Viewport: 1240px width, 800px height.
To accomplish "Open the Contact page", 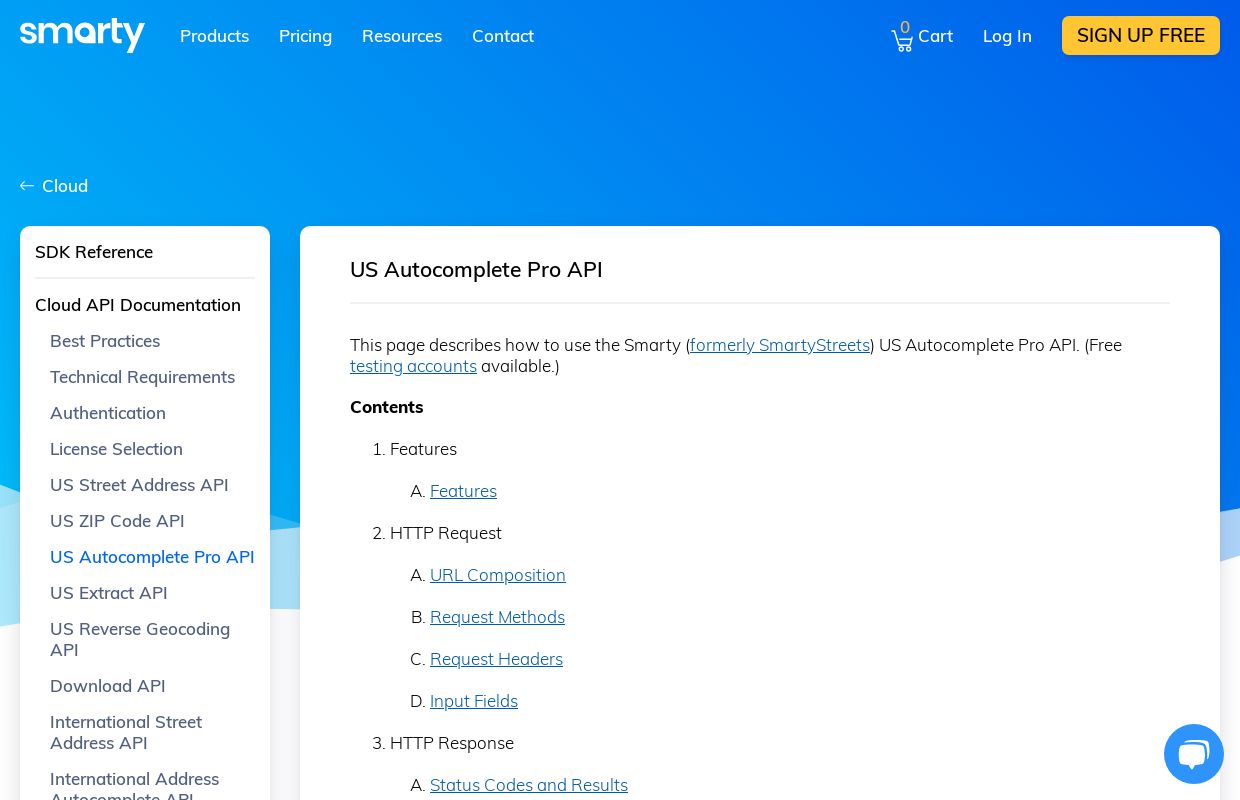I will pyautogui.click(x=503, y=36).
